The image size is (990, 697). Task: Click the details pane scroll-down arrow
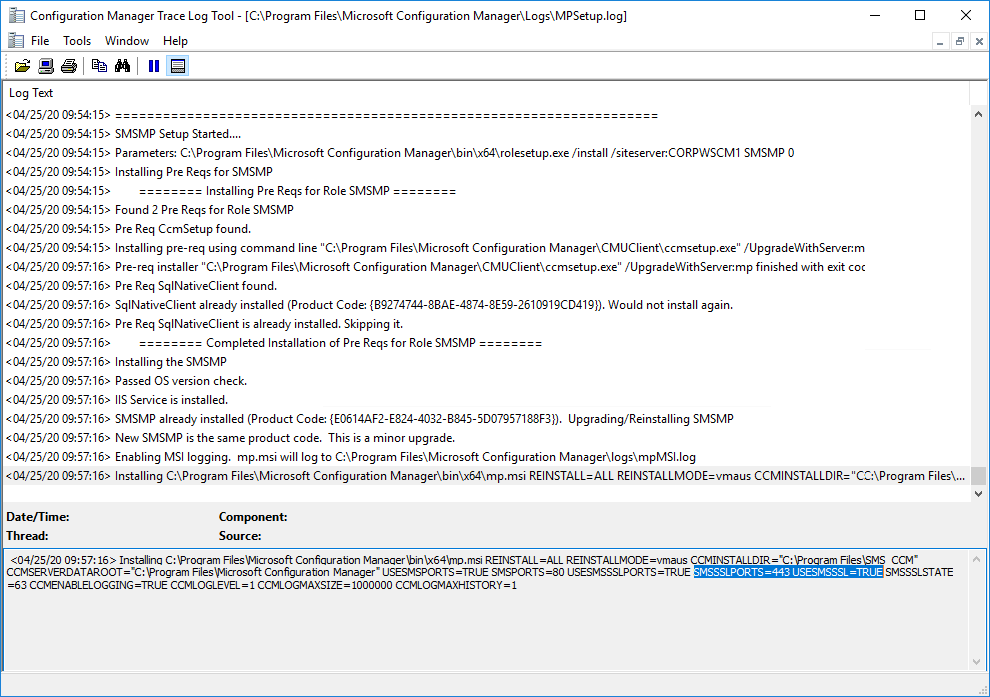[978, 661]
